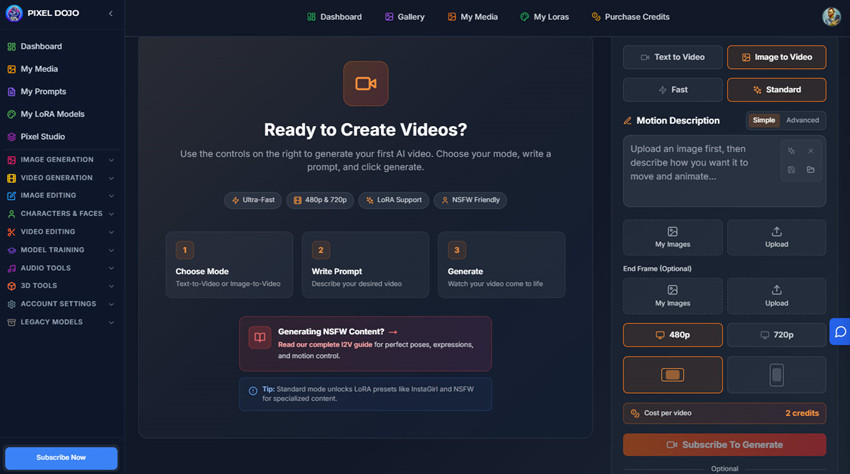Screen dimensions: 850x474
Task: Open the chat support bubble
Action: [x=840, y=331]
